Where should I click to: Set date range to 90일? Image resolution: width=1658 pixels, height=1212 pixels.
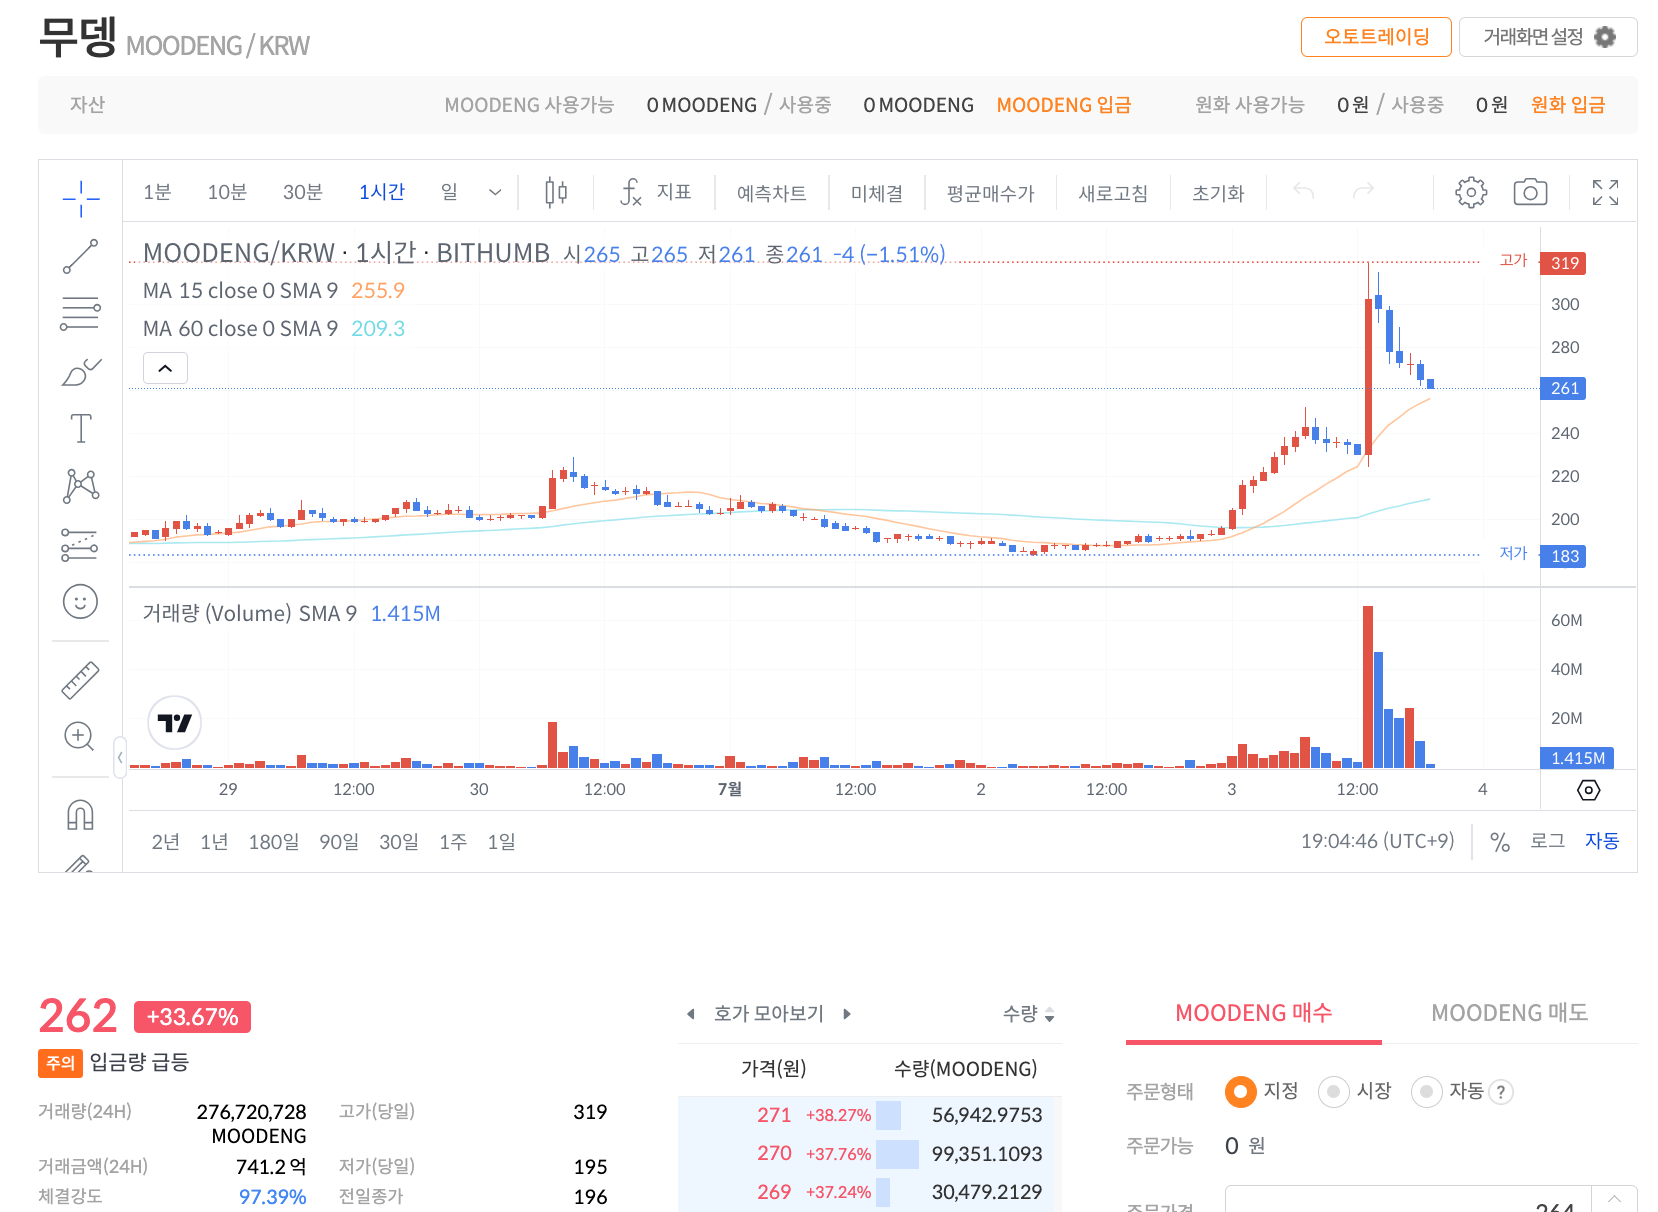[x=339, y=842]
